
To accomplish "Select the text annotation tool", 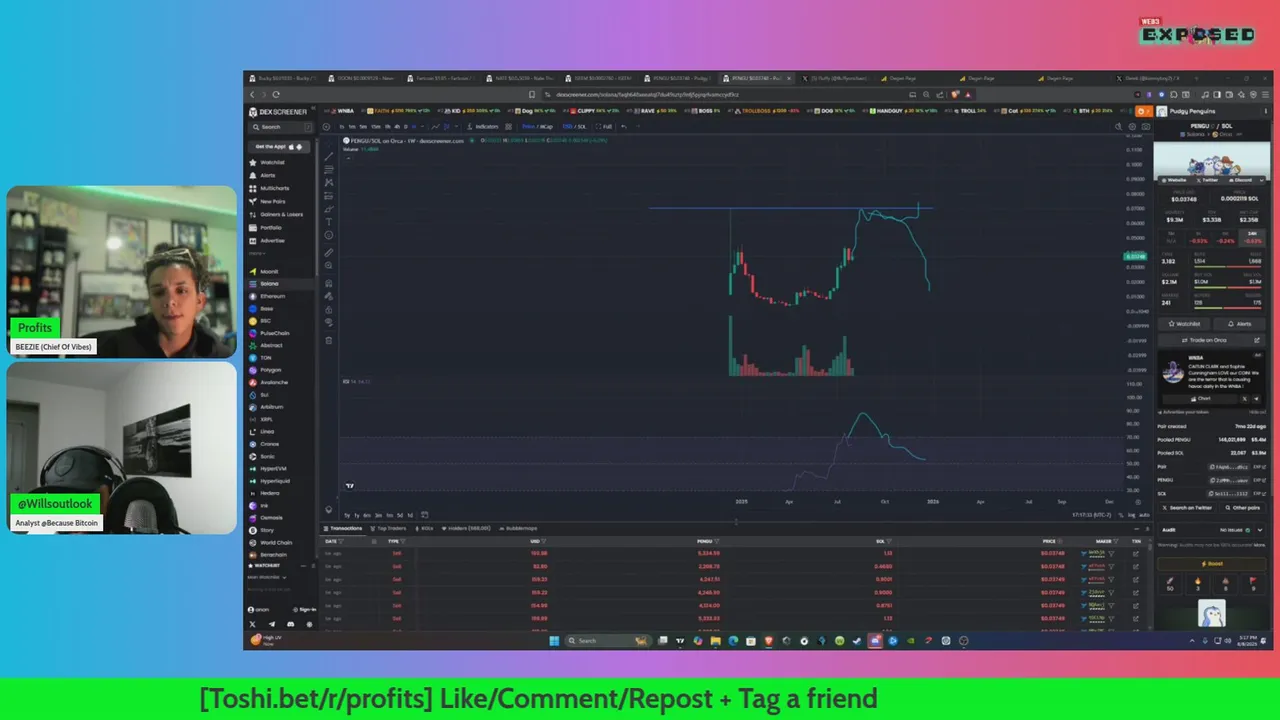I will pos(329,222).
